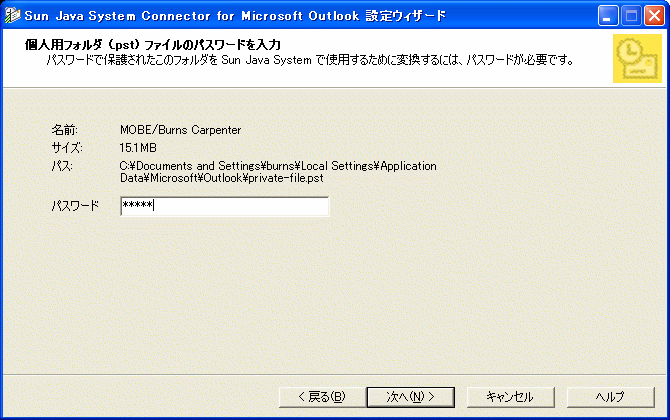Click the description mentioning Sun Java System
This screenshot has width=670, height=420.
point(310,60)
